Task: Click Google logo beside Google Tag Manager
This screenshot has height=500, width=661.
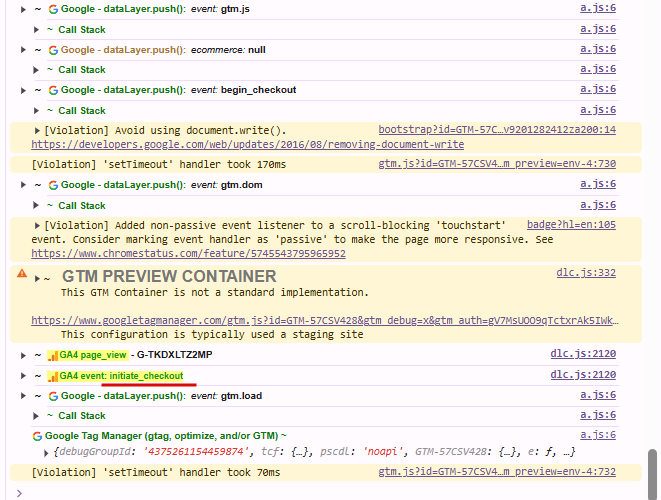Action: coord(38,436)
